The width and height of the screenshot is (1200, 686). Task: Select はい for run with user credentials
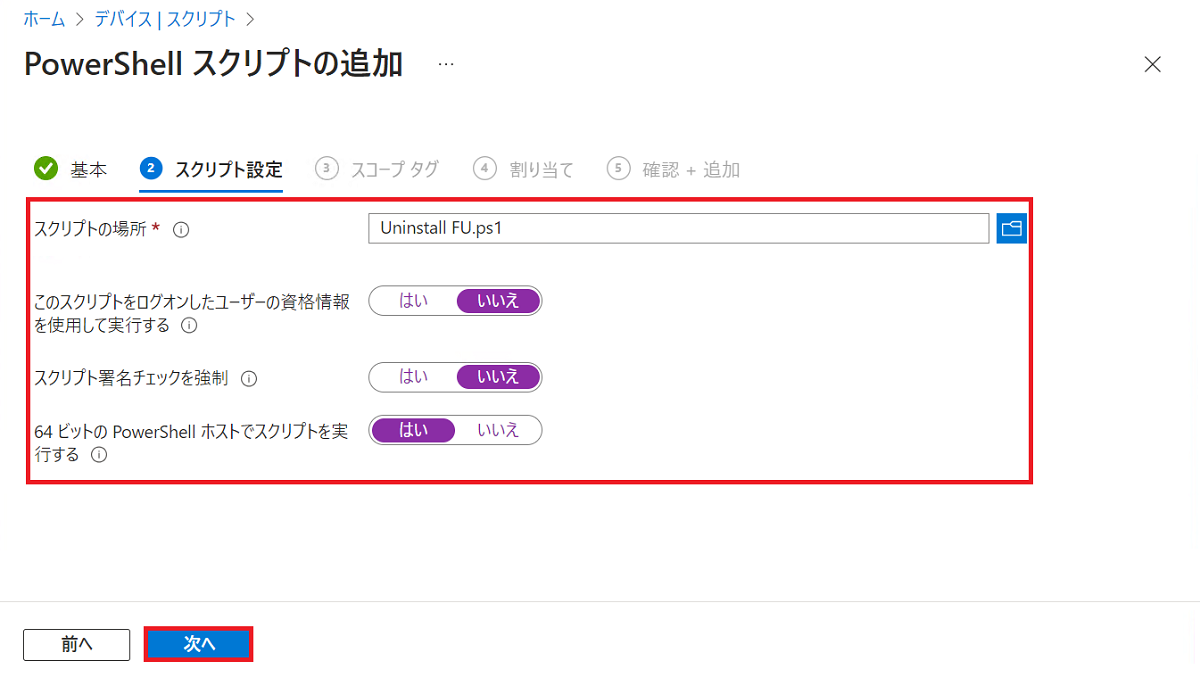(413, 300)
